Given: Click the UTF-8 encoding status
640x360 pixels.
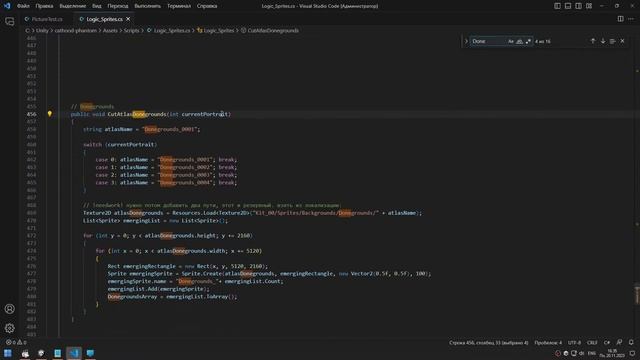Looking at the screenshot, I should point(574,342).
